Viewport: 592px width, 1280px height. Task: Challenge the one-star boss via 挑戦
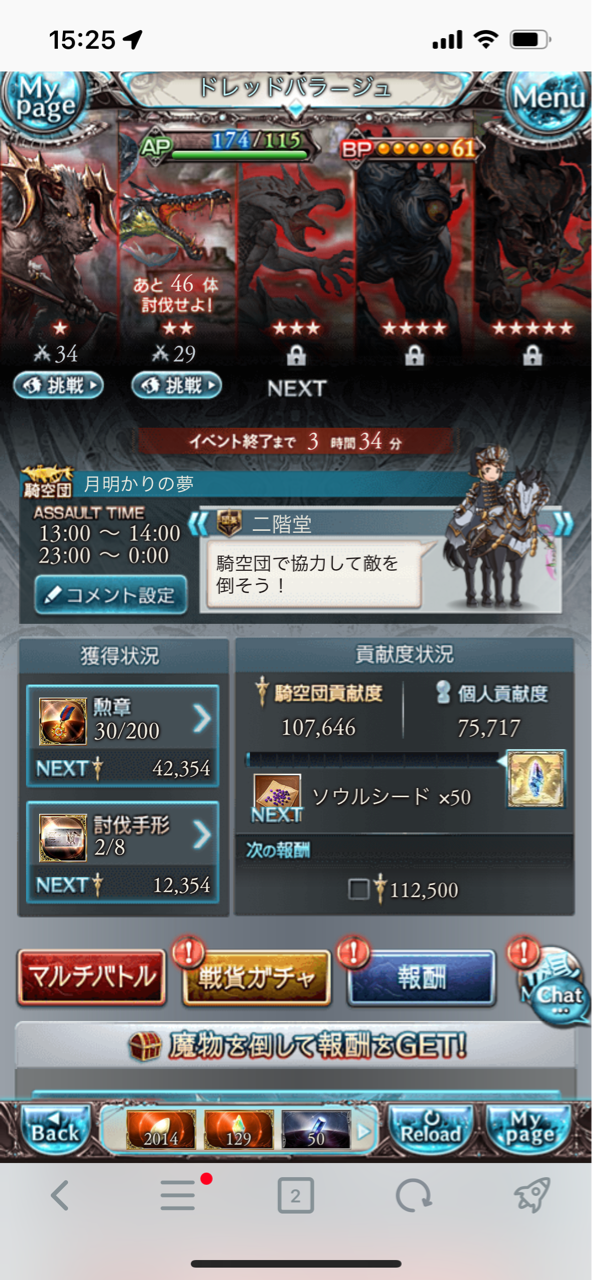click(x=58, y=385)
